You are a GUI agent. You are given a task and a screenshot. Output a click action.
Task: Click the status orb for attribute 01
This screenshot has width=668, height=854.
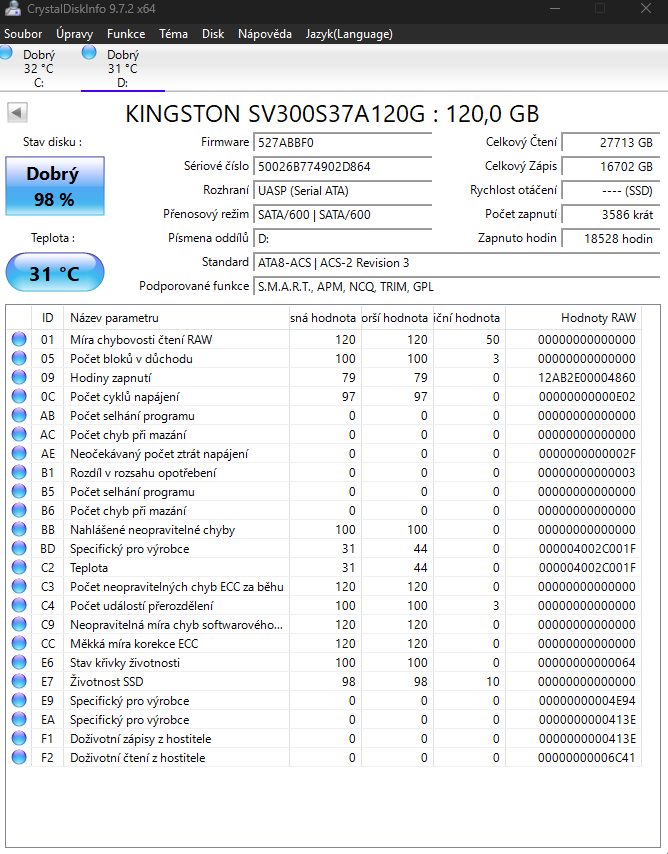(x=19, y=339)
